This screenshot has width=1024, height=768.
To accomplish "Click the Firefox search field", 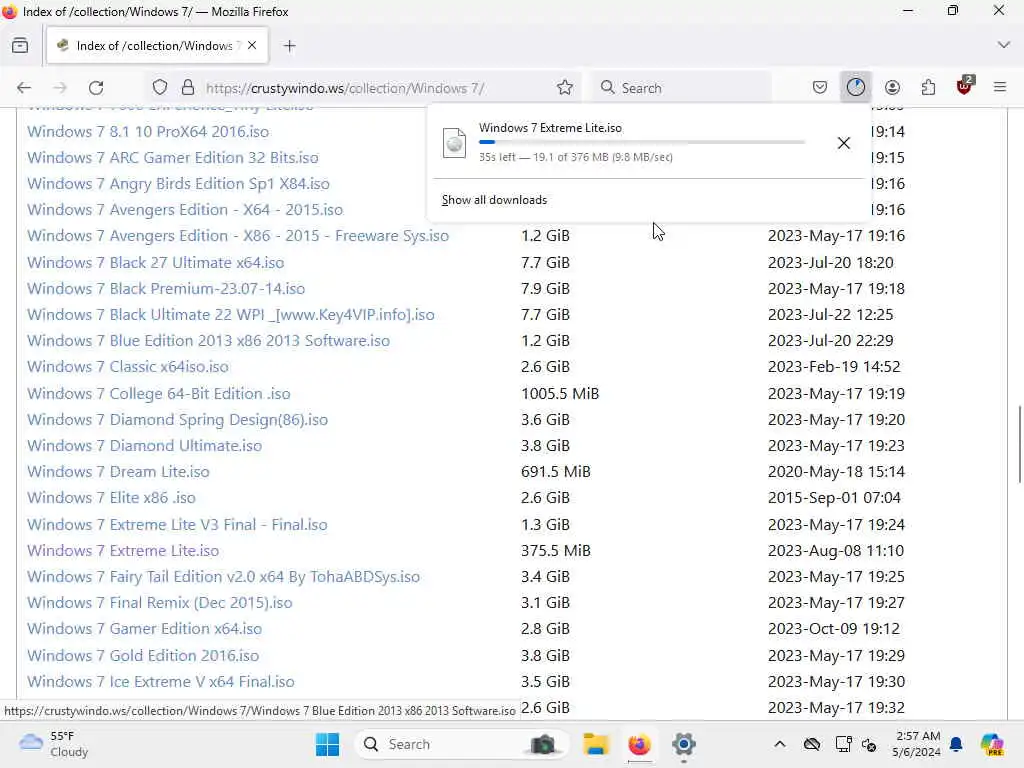I will click(x=682, y=88).
